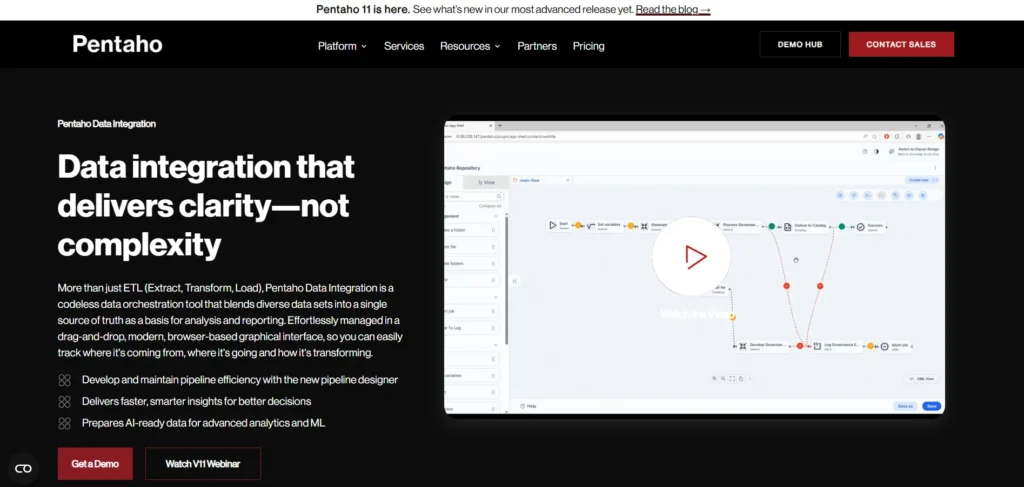Open the Services page
1024x487 pixels.
404,46
